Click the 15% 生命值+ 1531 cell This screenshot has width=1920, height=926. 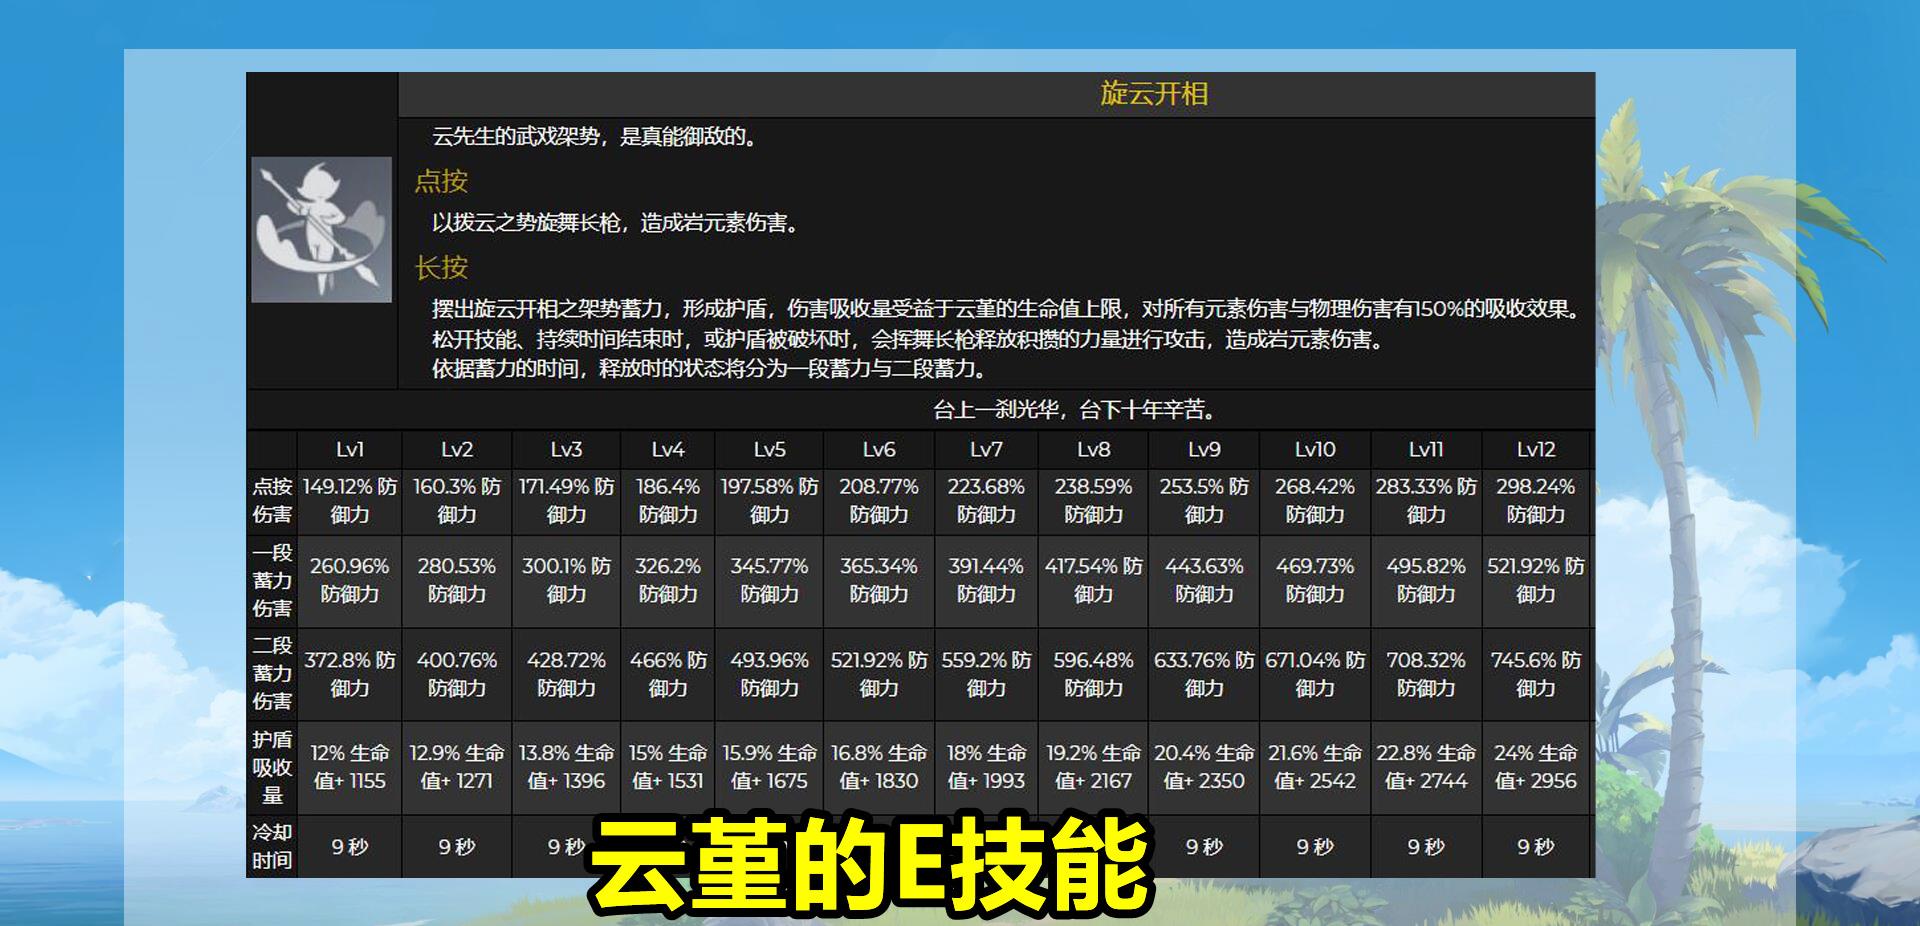pos(668,768)
